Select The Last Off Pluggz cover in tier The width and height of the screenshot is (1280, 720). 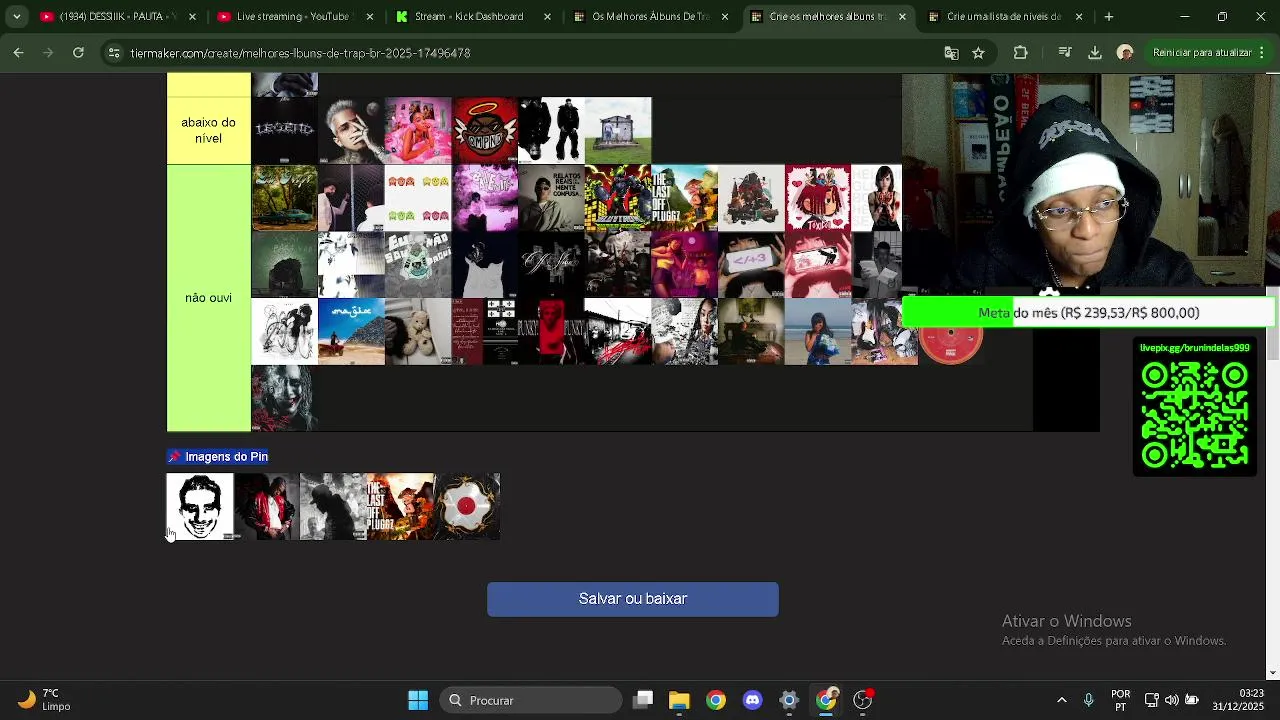[x=684, y=198]
